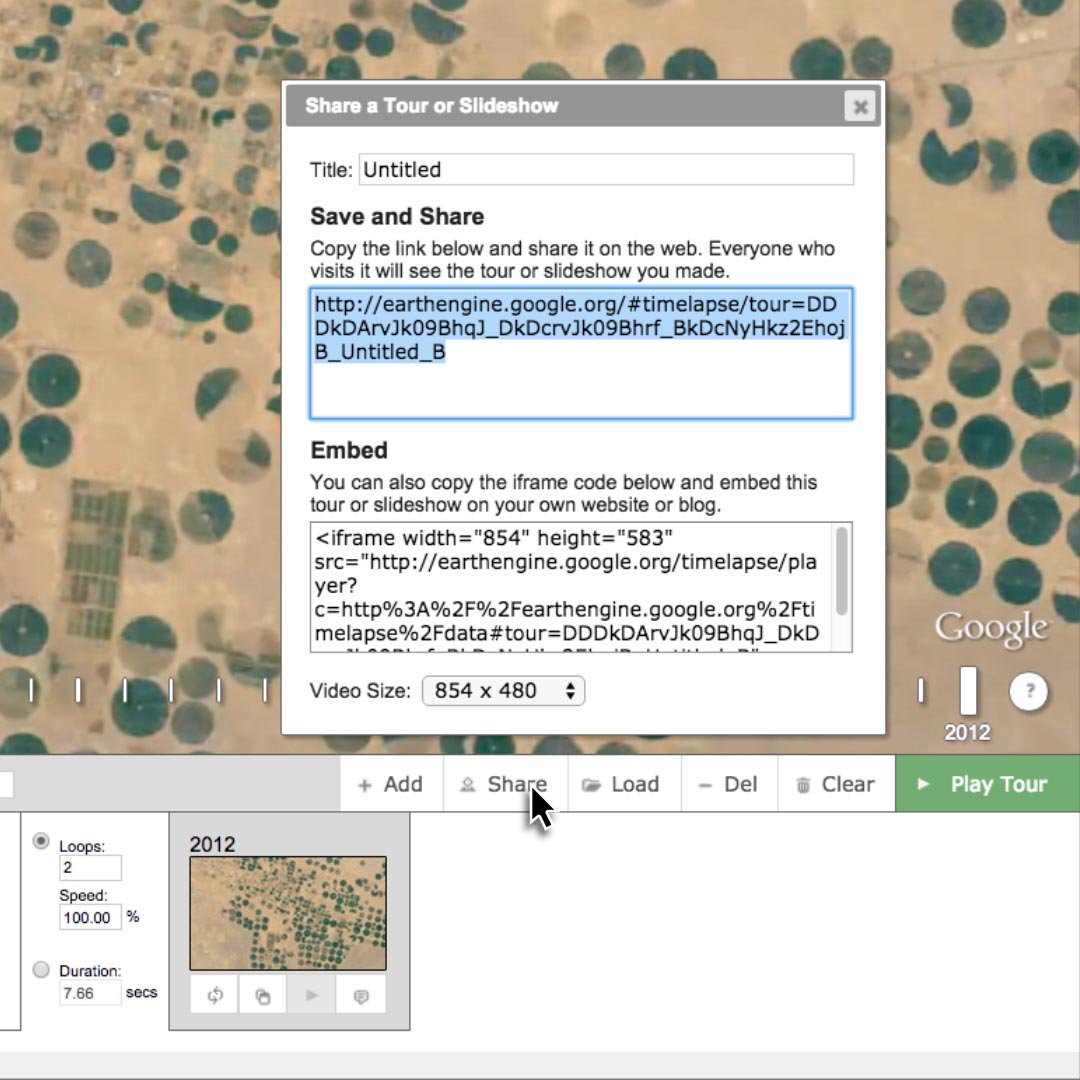
Task: Click the Loops count input field
Action: [90, 868]
